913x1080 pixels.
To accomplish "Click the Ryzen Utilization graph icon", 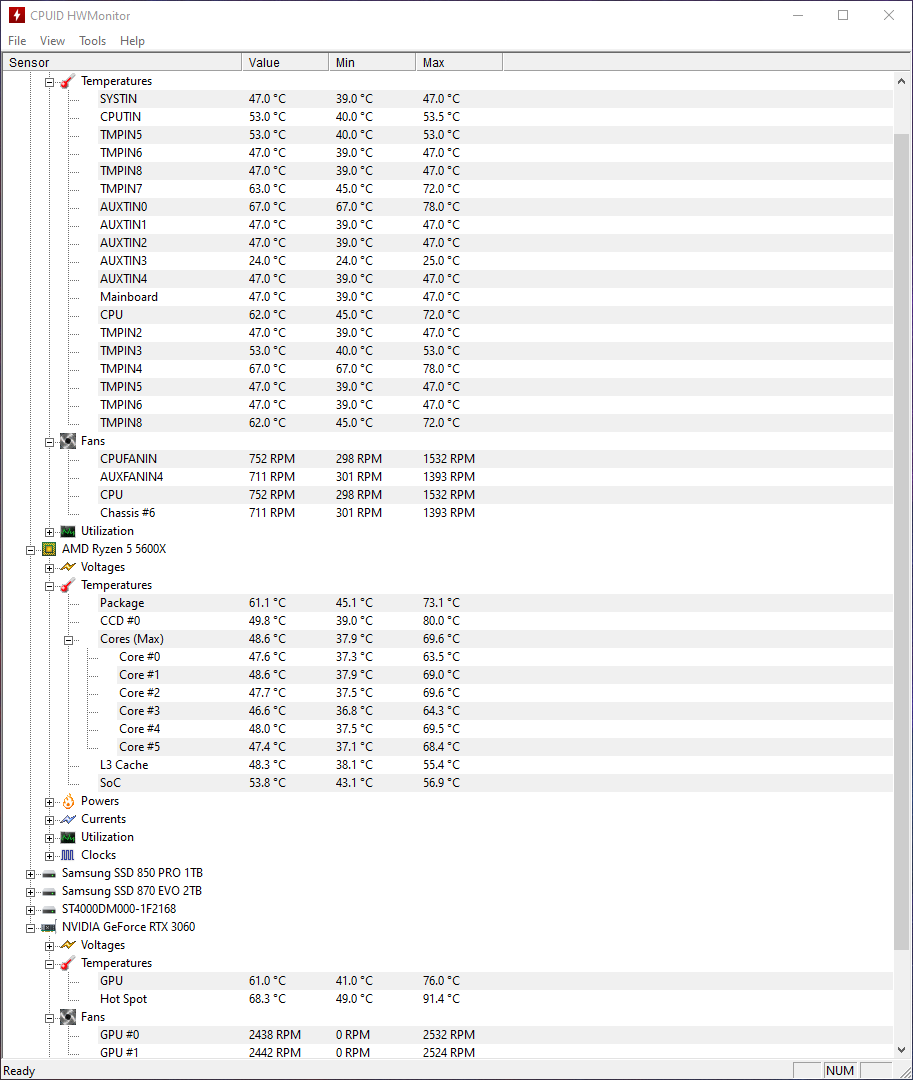I will (x=67, y=837).
